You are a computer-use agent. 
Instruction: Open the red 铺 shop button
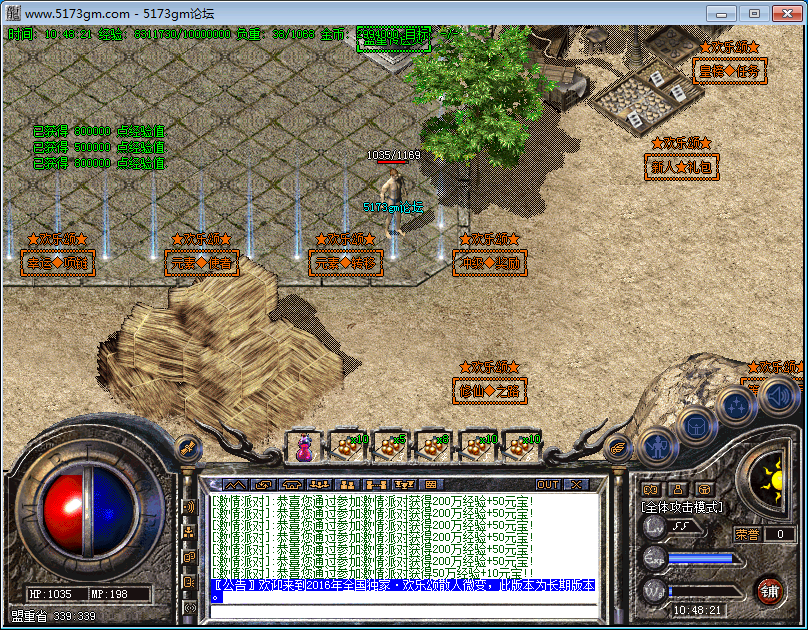[x=770, y=591]
